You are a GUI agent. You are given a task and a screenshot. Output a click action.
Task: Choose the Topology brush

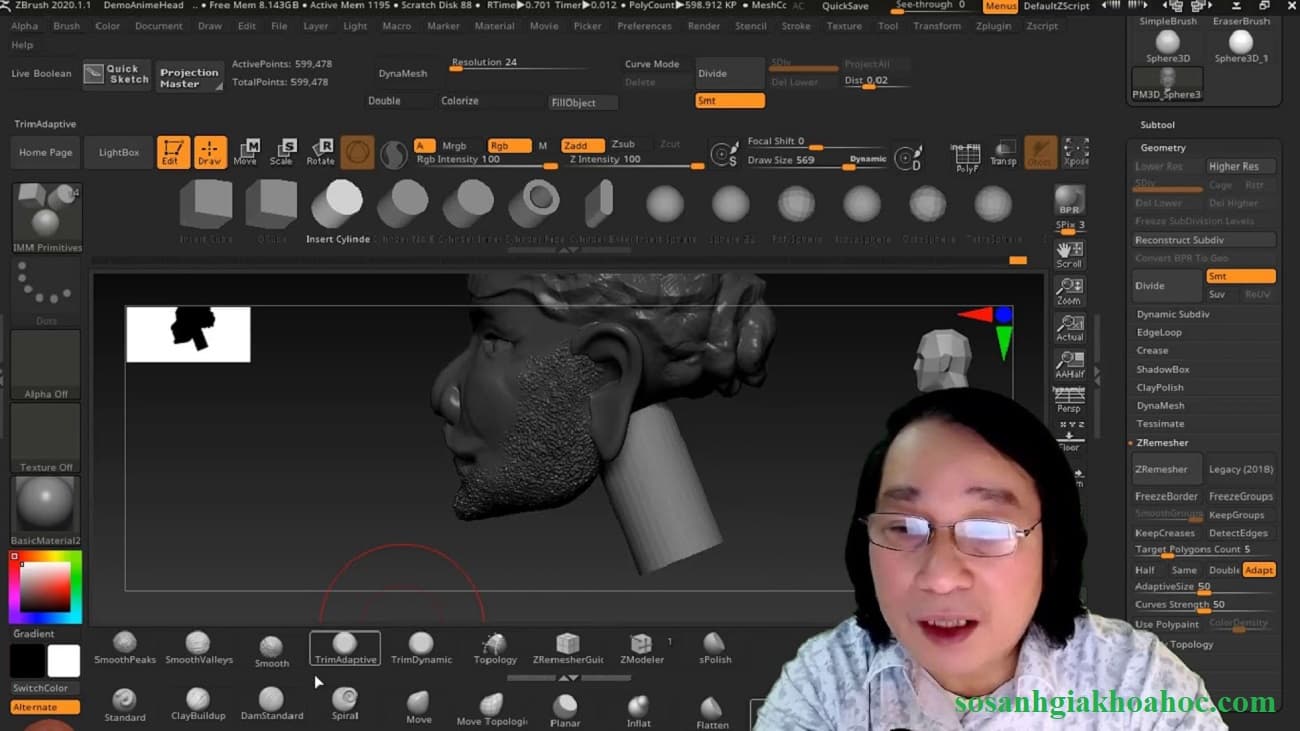tap(495, 648)
